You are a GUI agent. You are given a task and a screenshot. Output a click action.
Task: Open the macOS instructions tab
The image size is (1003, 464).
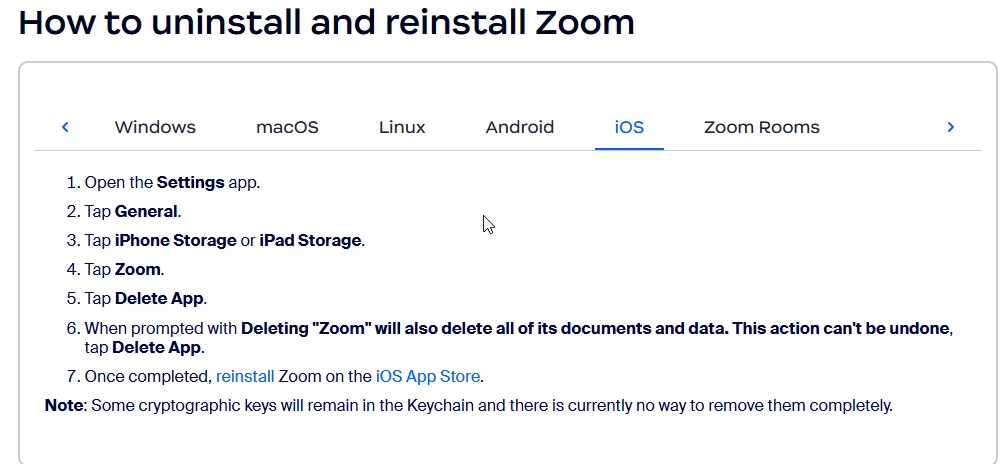[287, 127]
